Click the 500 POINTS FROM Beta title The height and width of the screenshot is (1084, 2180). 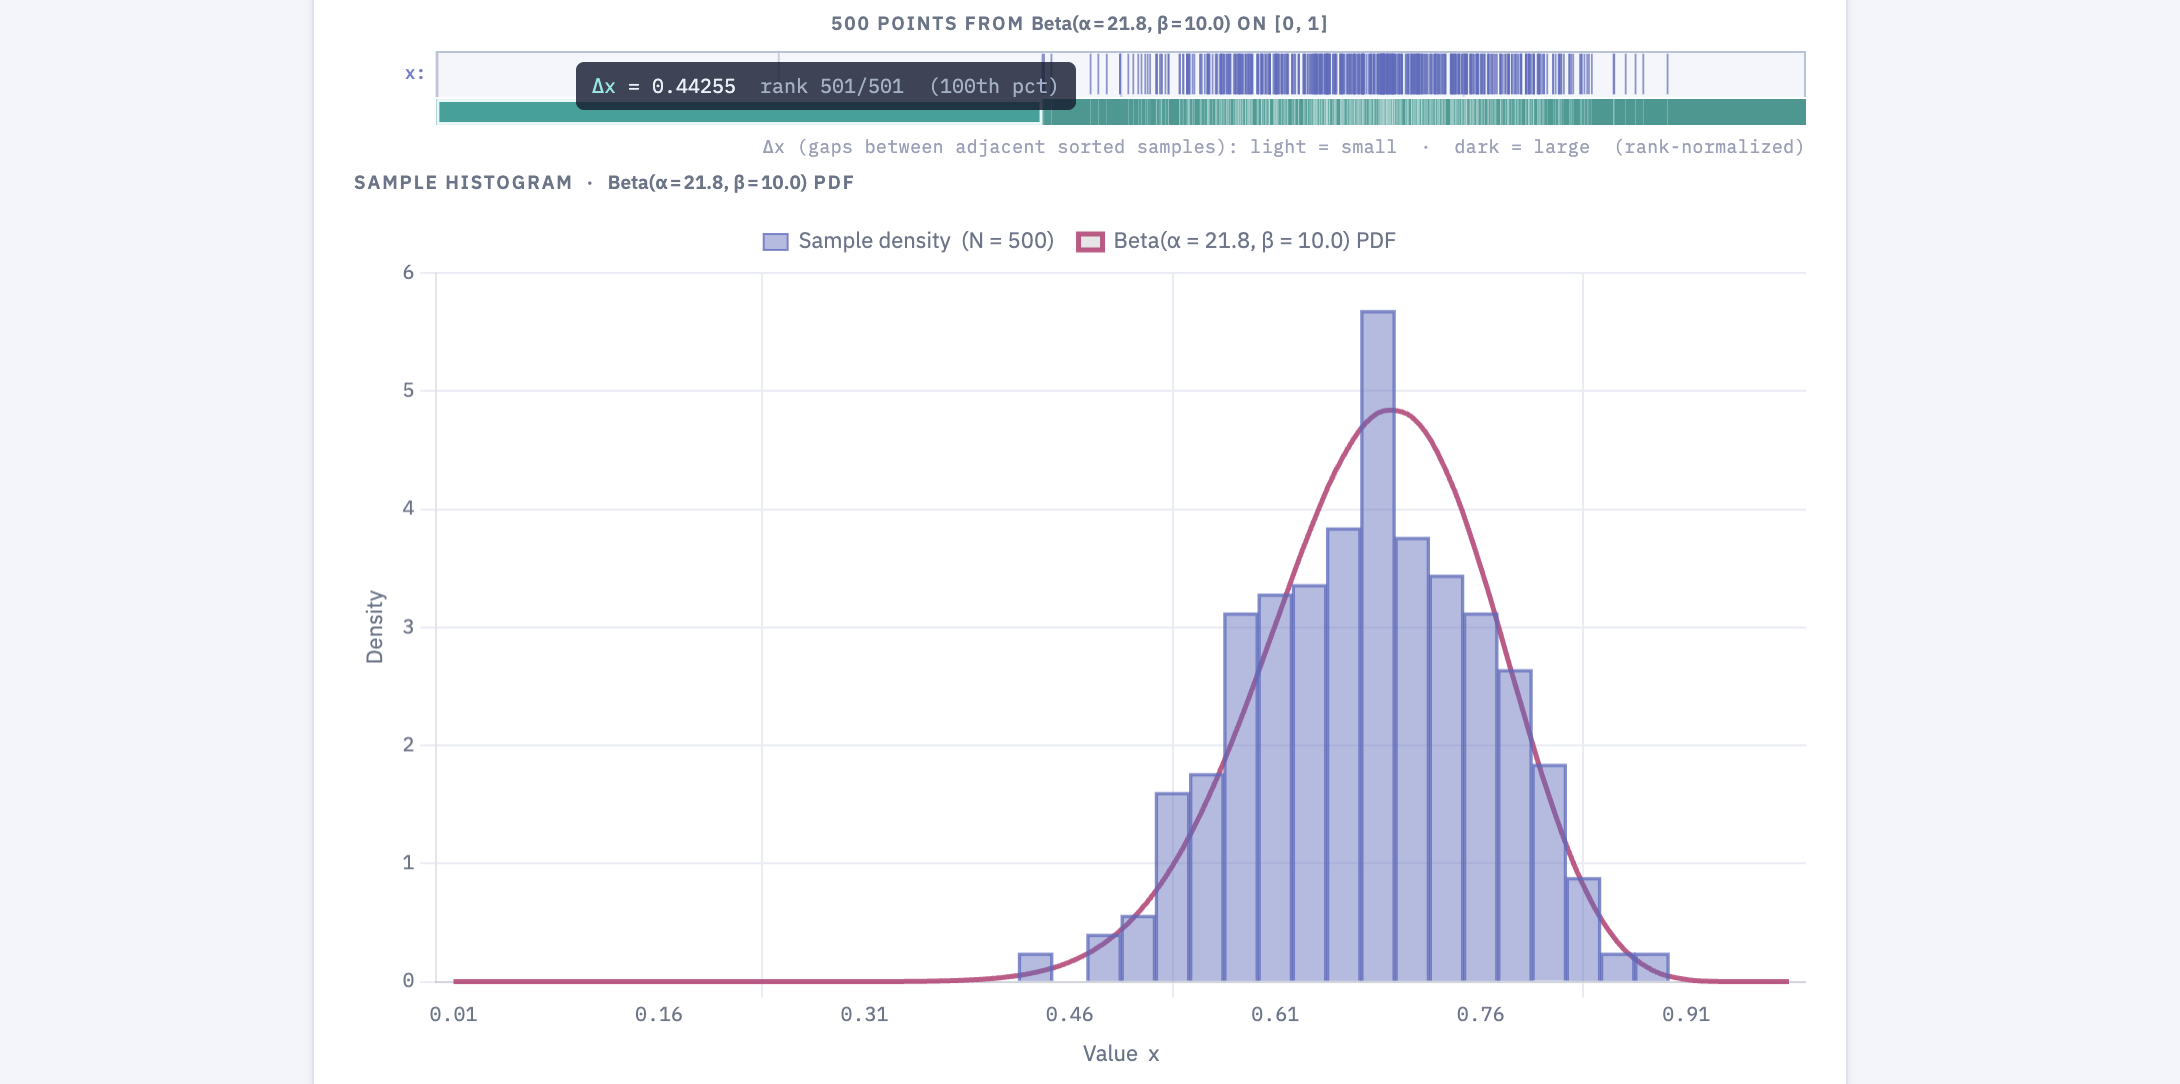1080,23
